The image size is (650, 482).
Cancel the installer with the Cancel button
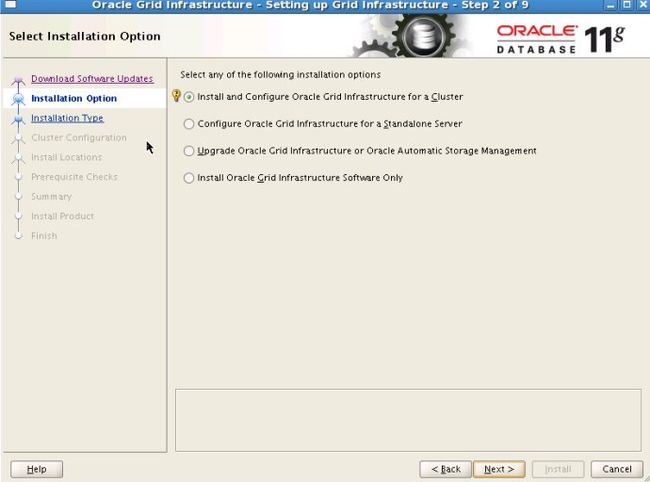coord(617,469)
